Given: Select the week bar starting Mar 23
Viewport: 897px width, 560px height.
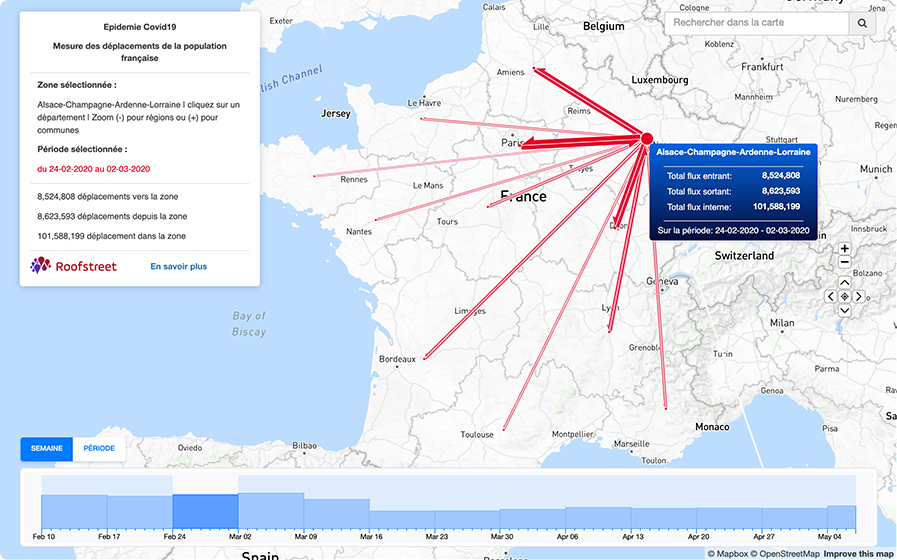Looking at the screenshot, I should [467, 520].
